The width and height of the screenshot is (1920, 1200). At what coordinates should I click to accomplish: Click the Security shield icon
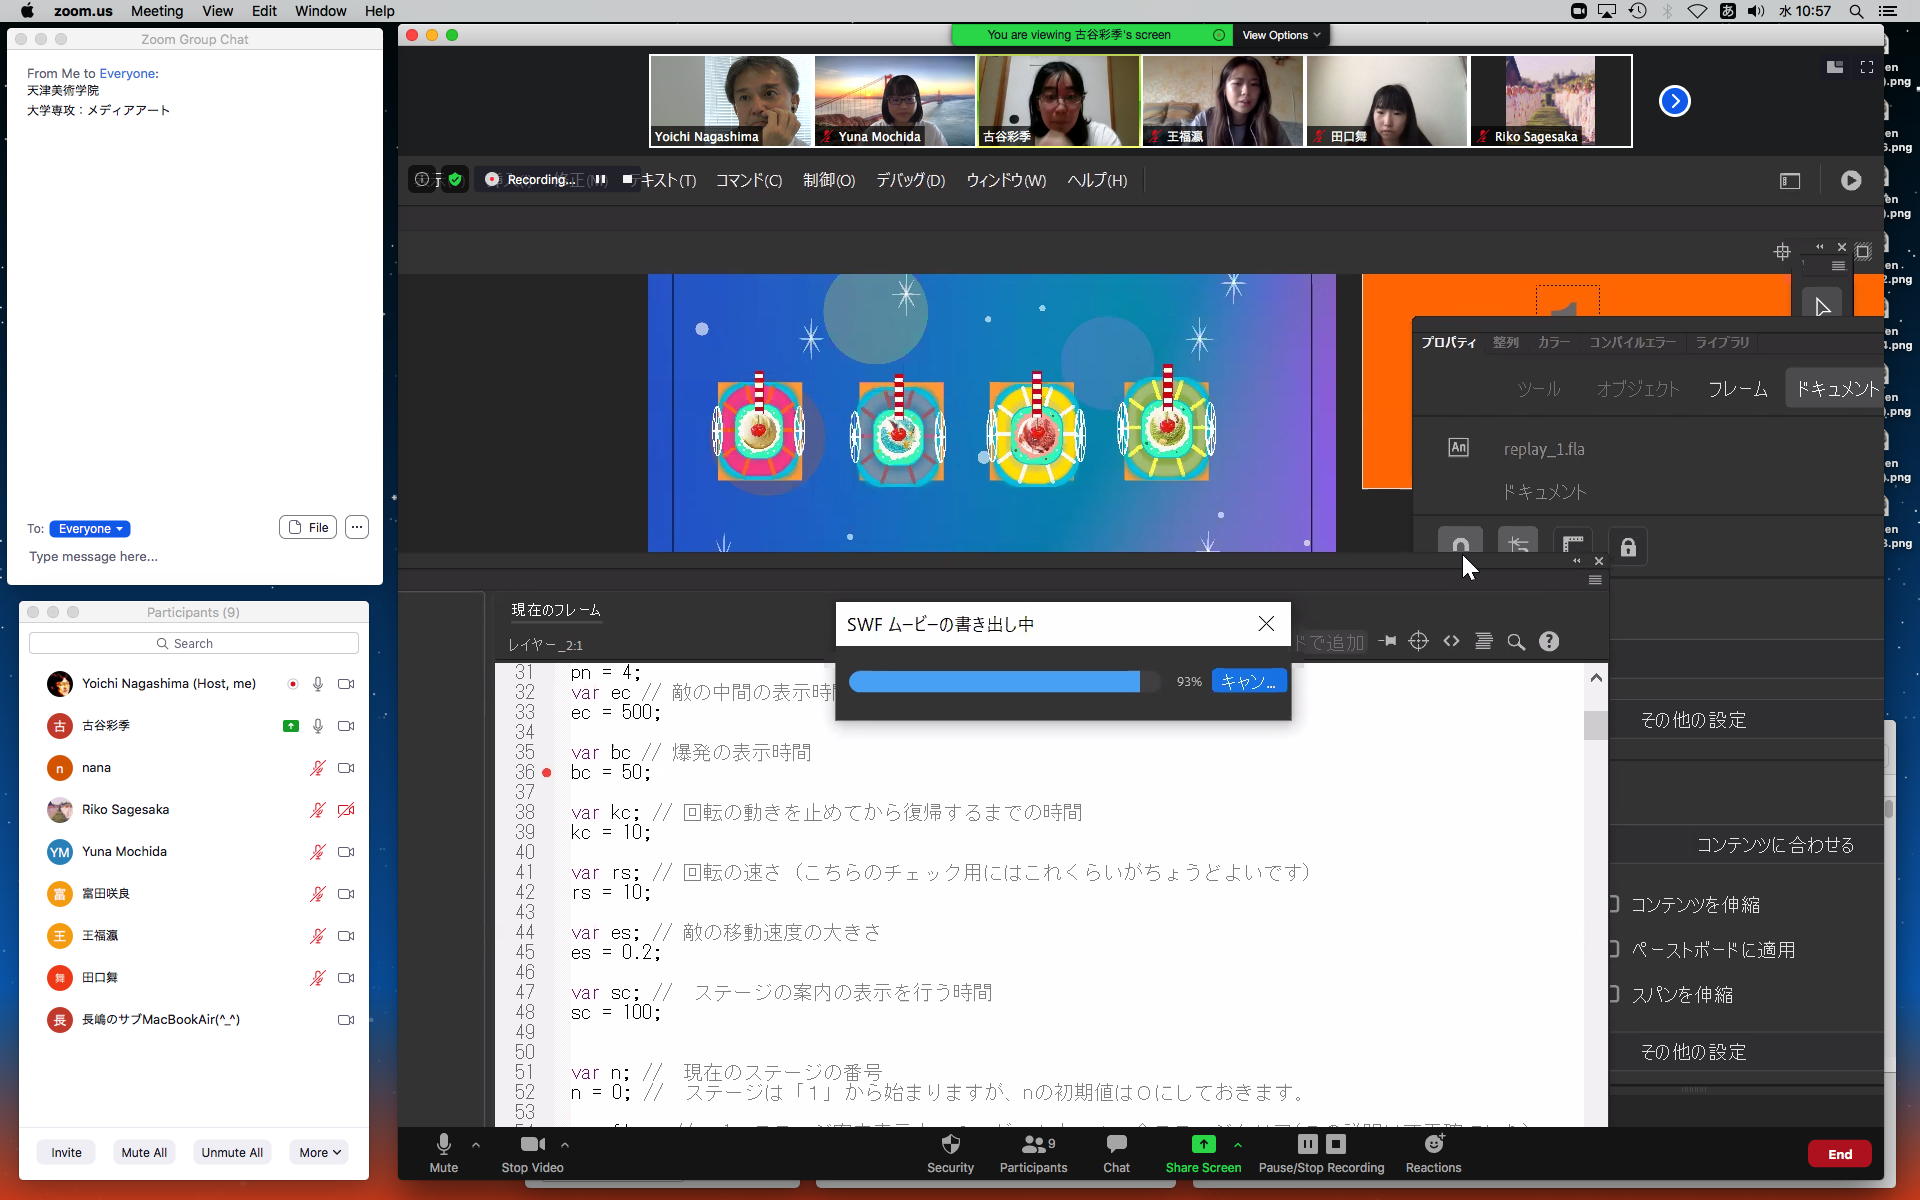pyautogui.click(x=950, y=1144)
